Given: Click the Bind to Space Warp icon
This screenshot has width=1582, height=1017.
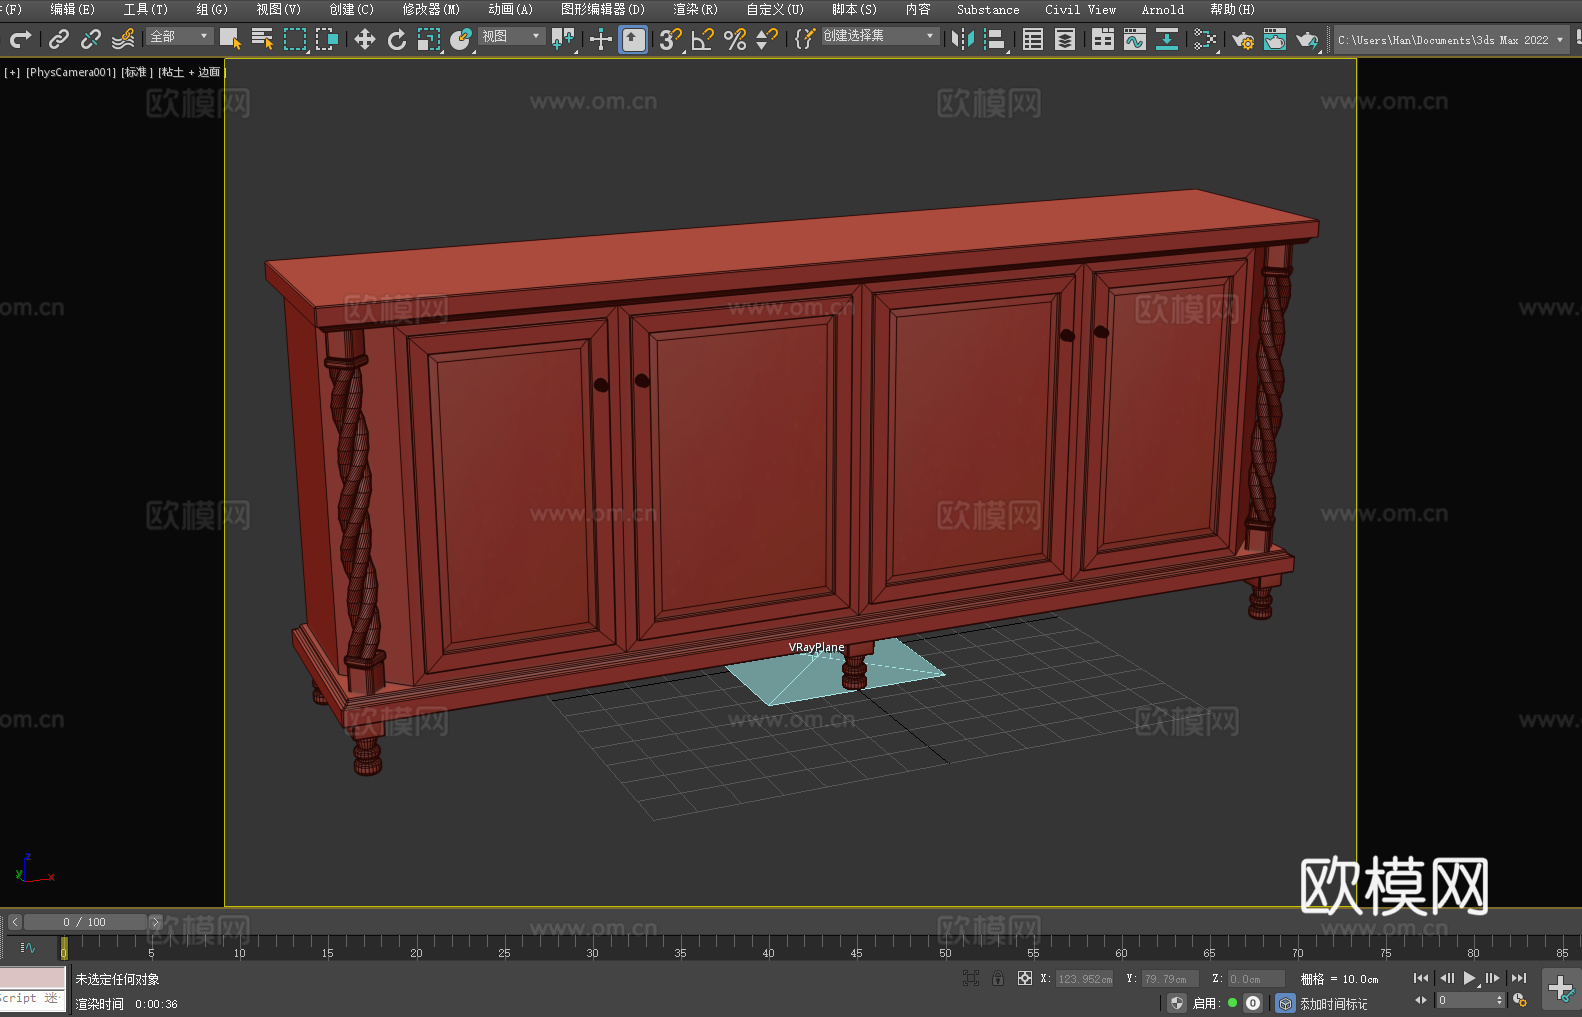Looking at the screenshot, I should pos(123,39).
